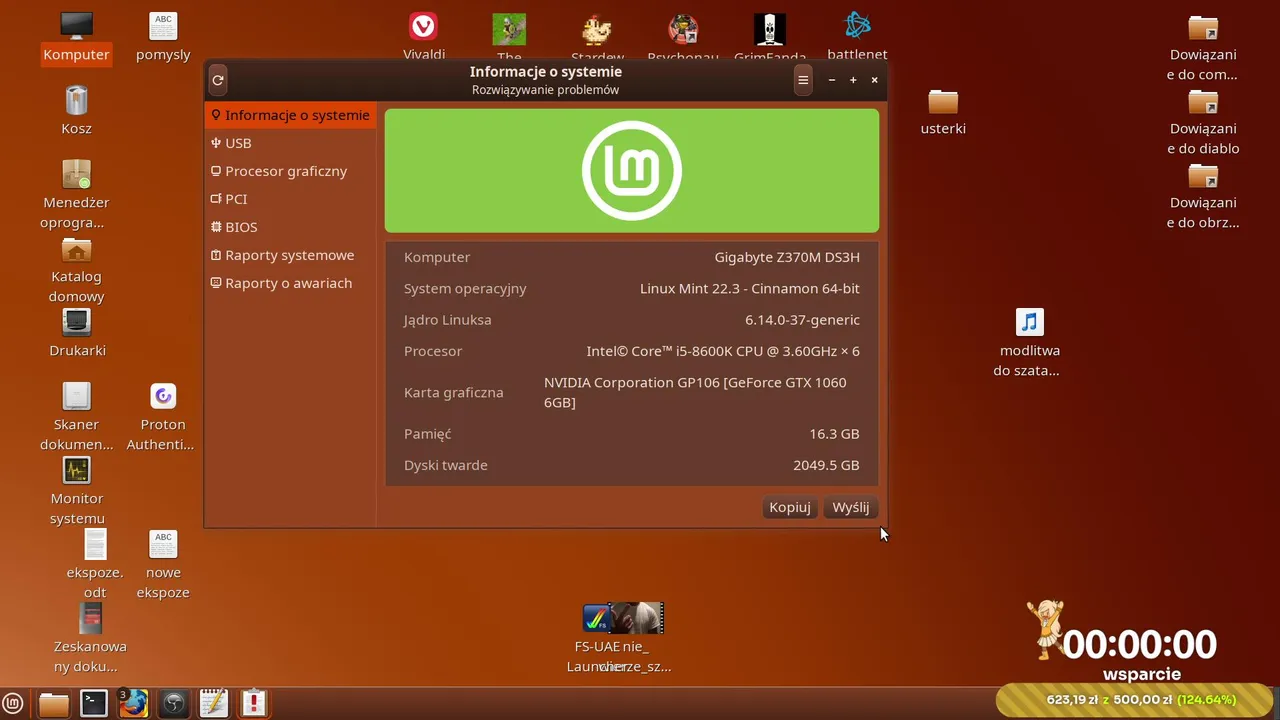Click the 2049.5 GB disk value
This screenshot has width=1280, height=720.
point(826,465)
